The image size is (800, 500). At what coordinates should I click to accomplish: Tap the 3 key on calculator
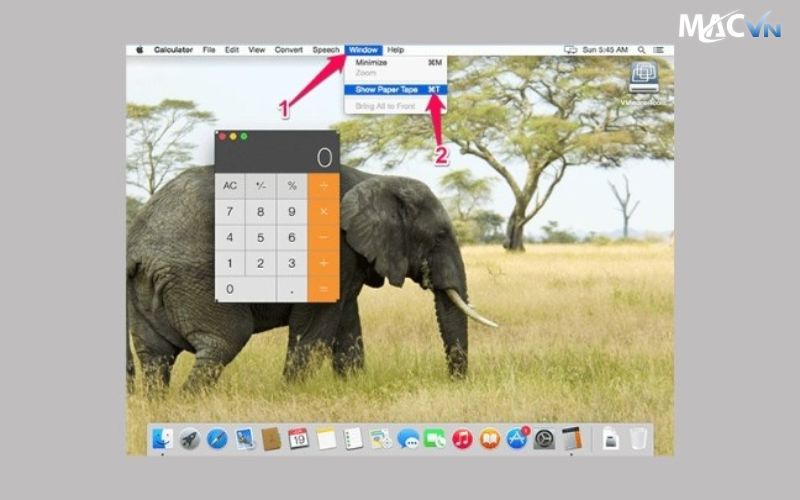coord(292,263)
